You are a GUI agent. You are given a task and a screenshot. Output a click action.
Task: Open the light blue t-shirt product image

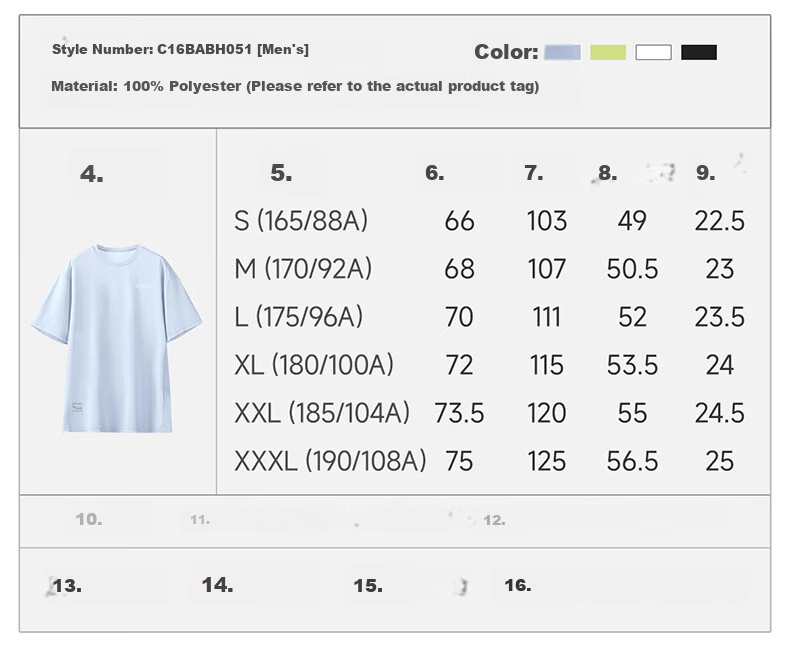pos(117,339)
